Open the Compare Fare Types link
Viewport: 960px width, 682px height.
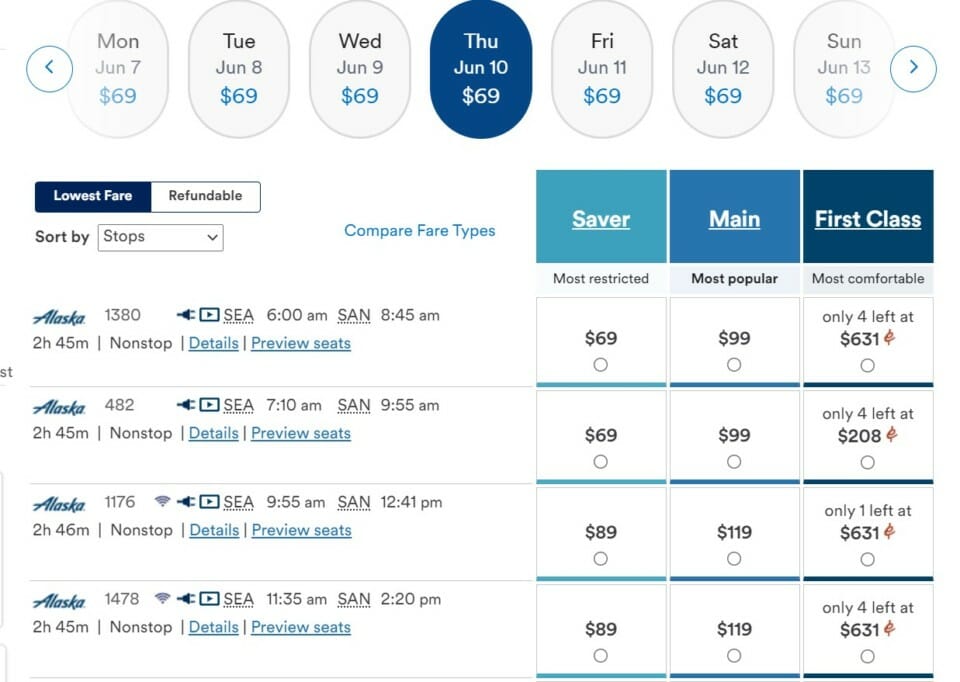point(419,230)
